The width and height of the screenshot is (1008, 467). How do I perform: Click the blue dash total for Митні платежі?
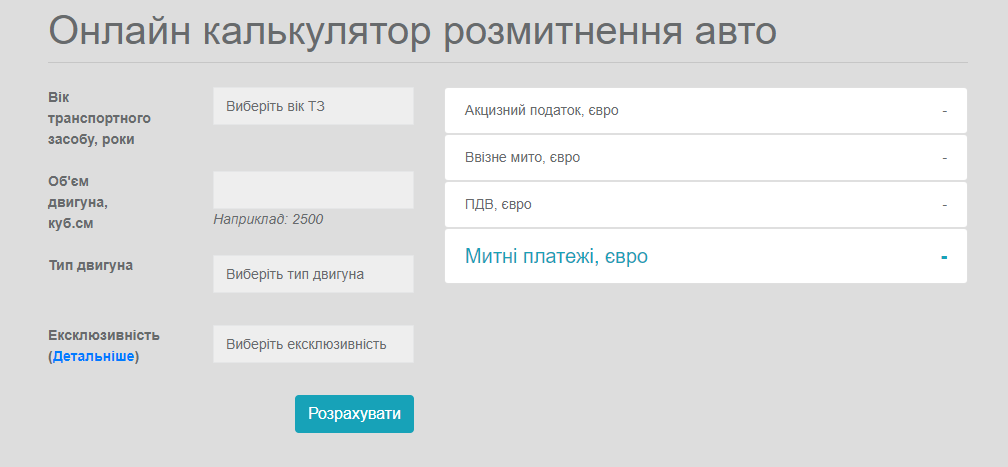tap(943, 257)
